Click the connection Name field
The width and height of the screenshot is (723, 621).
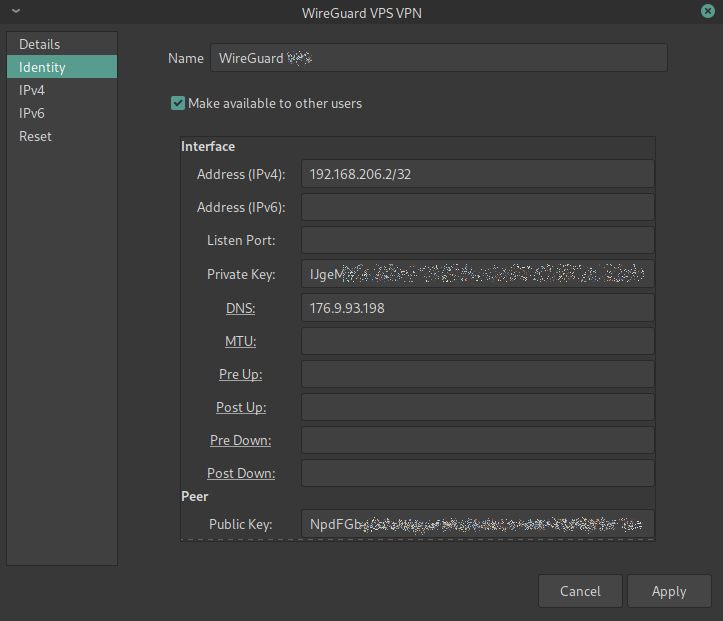tap(439, 58)
